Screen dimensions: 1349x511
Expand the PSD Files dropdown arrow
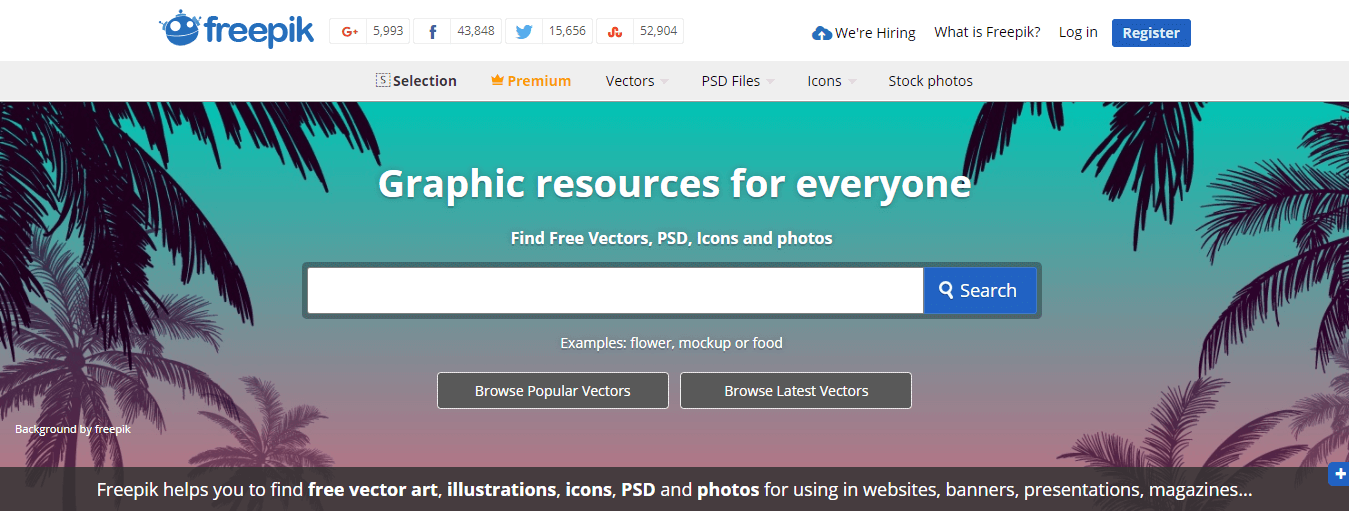[770, 82]
